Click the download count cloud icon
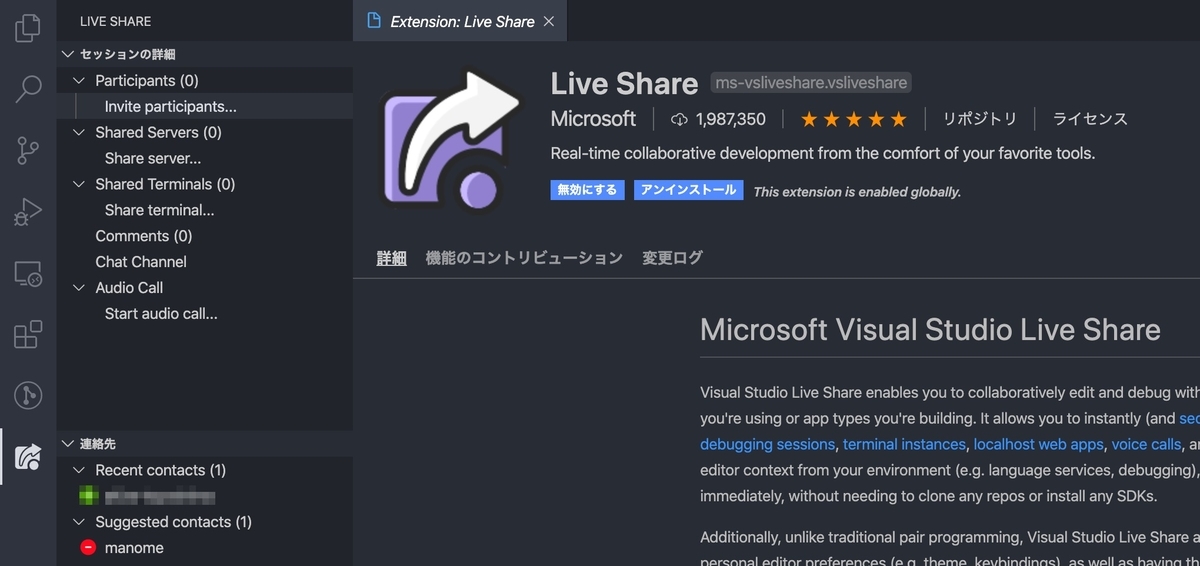 coord(679,119)
